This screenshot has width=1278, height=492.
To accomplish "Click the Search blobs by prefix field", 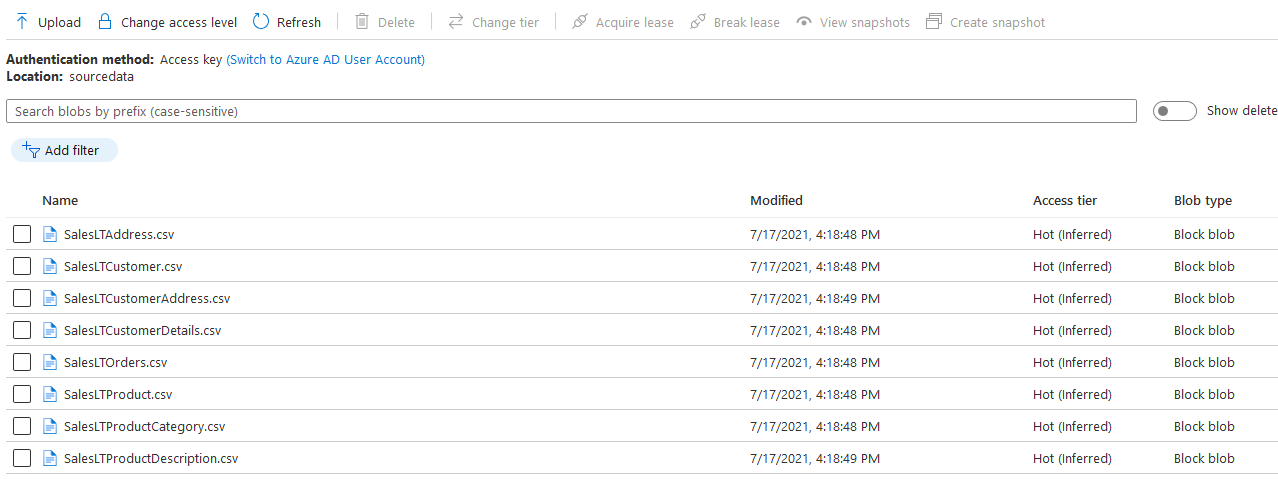I will coord(570,111).
